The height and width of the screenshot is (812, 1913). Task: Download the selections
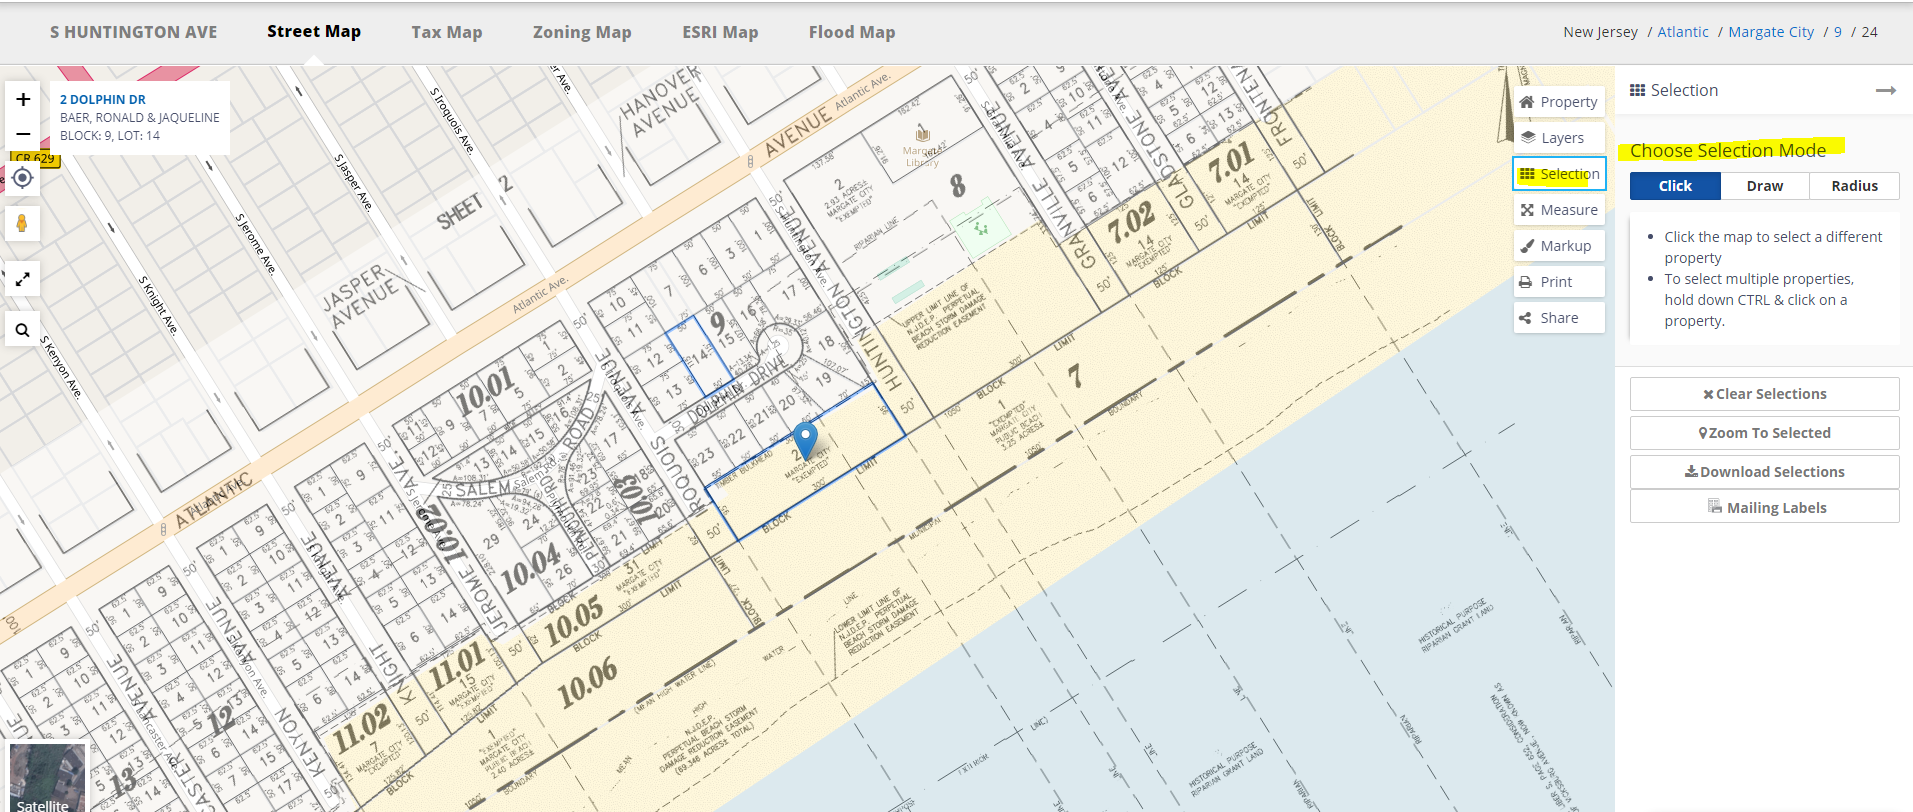point(1765,472)
